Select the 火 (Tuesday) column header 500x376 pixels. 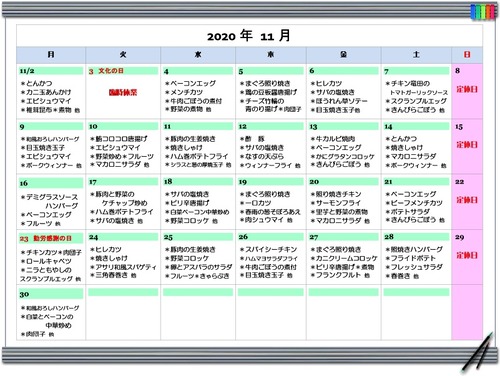[123, 55]
